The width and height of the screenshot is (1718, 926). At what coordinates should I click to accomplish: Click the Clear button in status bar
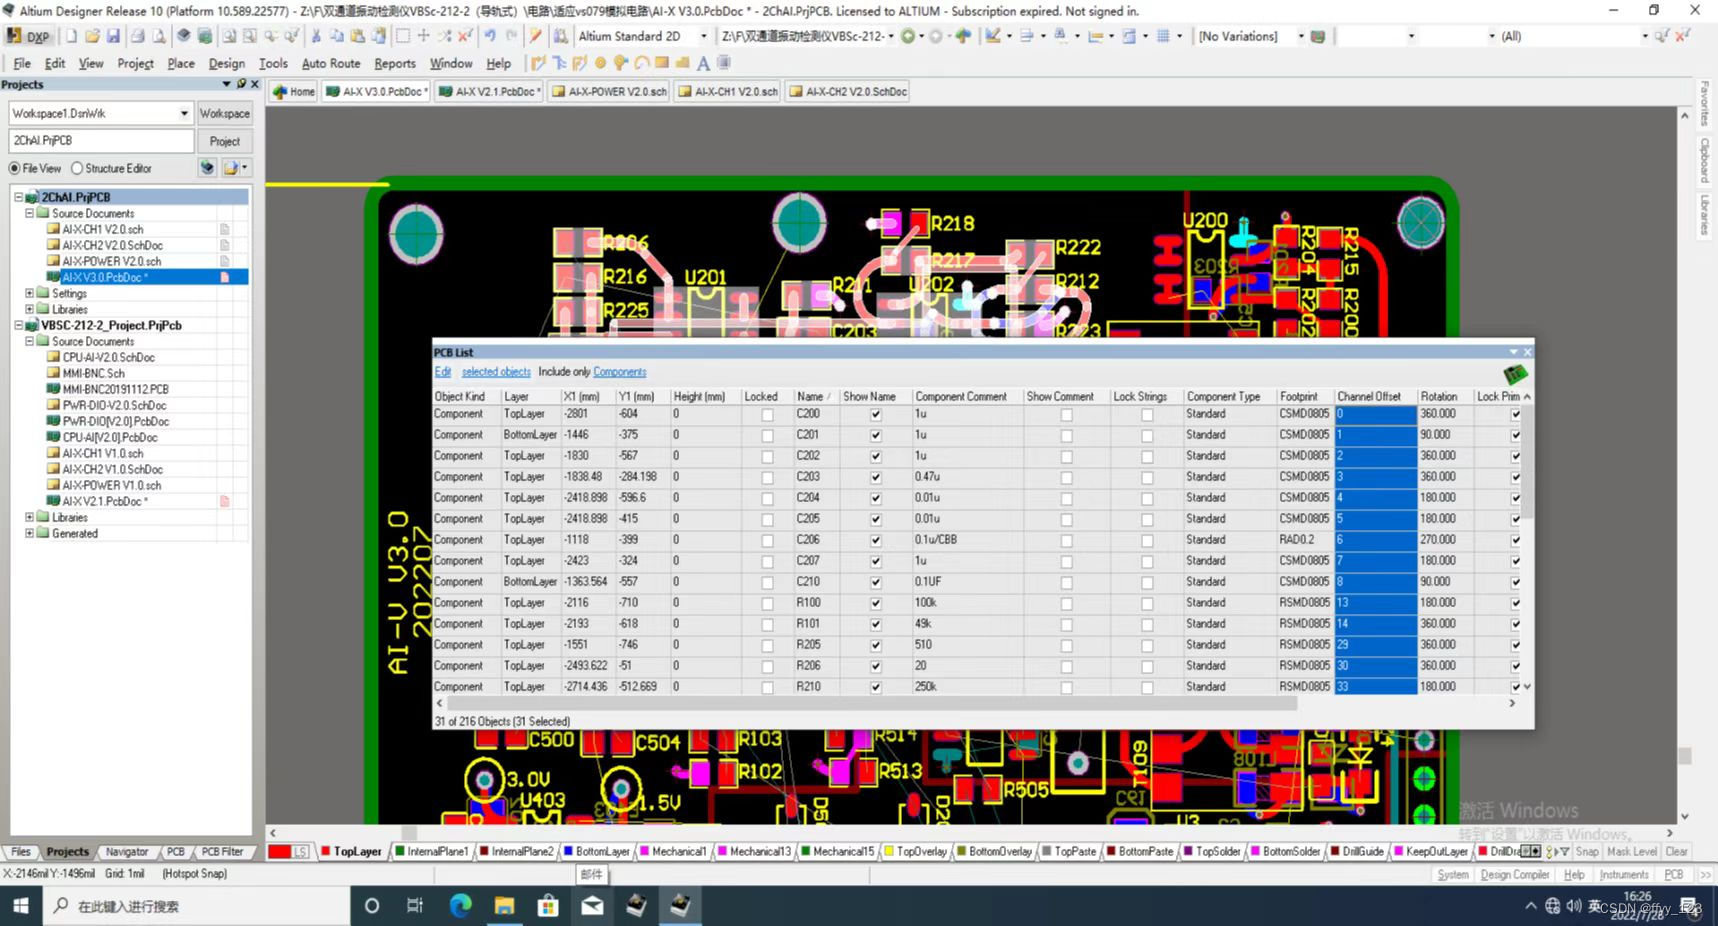1676,852
